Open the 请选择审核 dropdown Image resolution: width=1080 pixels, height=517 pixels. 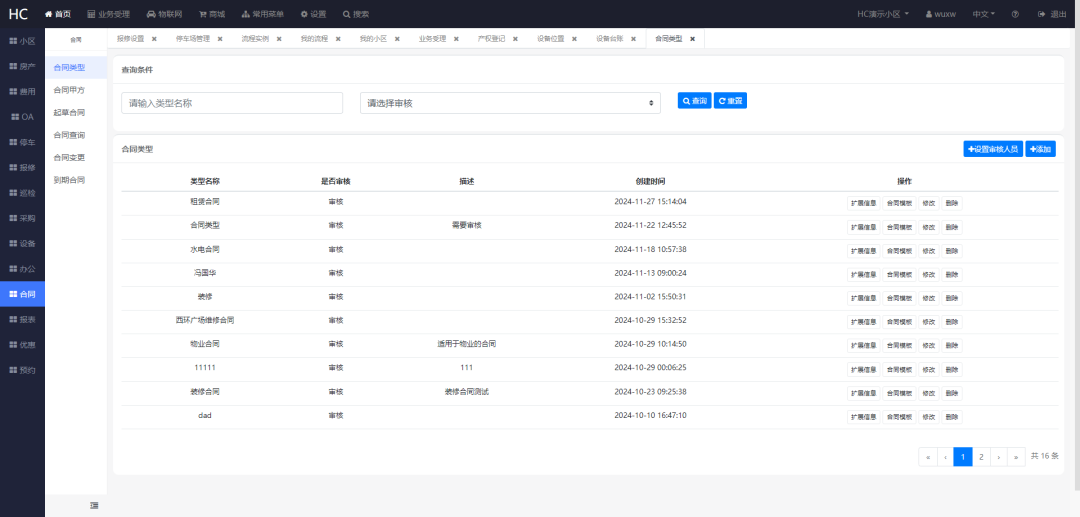[x=510, y=103]
